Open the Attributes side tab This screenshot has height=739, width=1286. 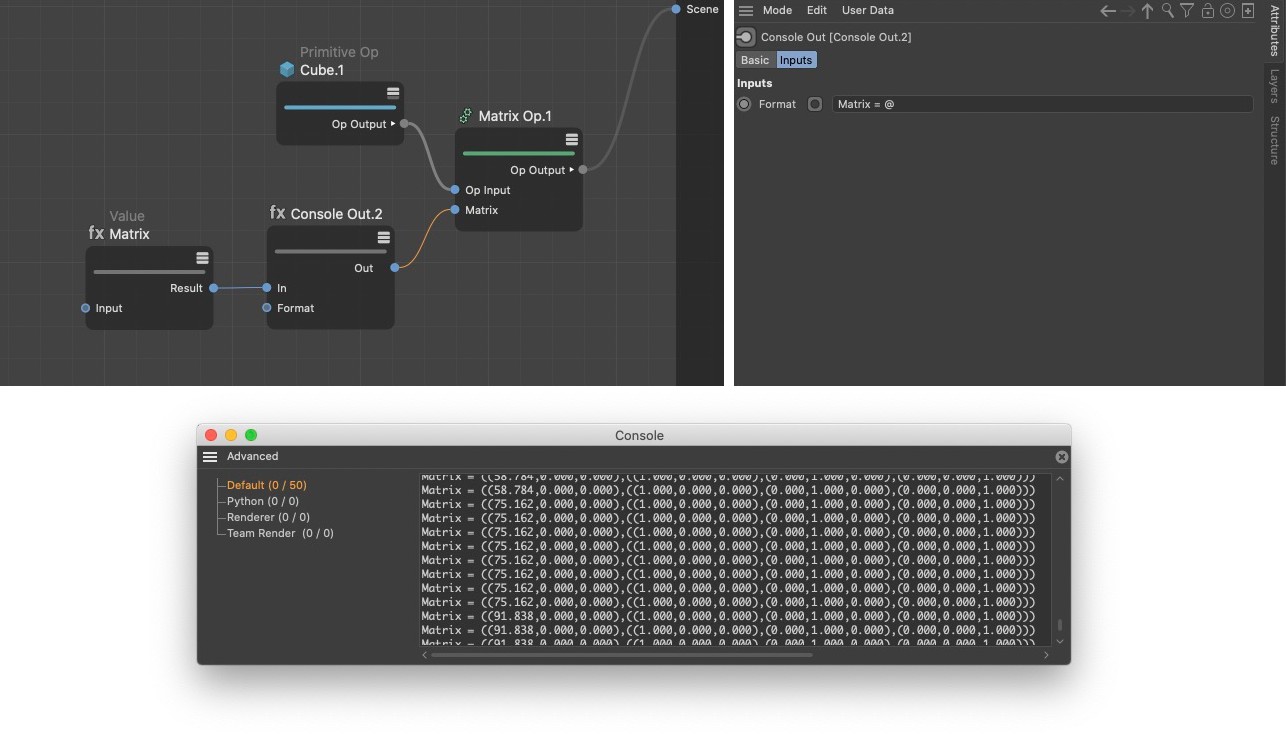(x=1274, y=30)
